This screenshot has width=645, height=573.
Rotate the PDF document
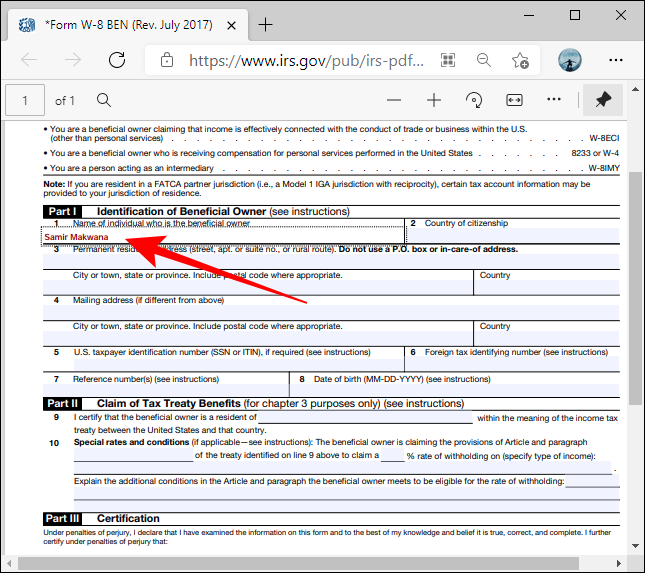(475, 100)
